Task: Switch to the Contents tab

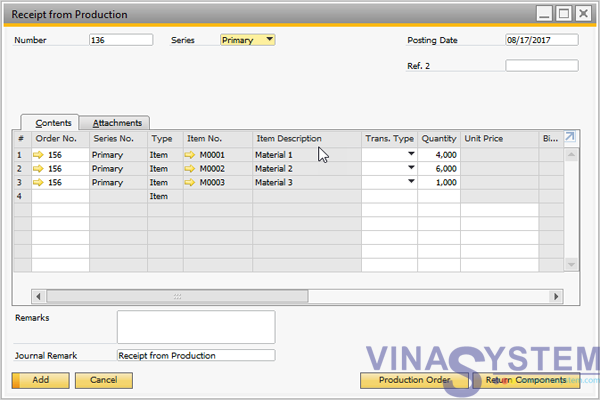Action: [50, 123]
